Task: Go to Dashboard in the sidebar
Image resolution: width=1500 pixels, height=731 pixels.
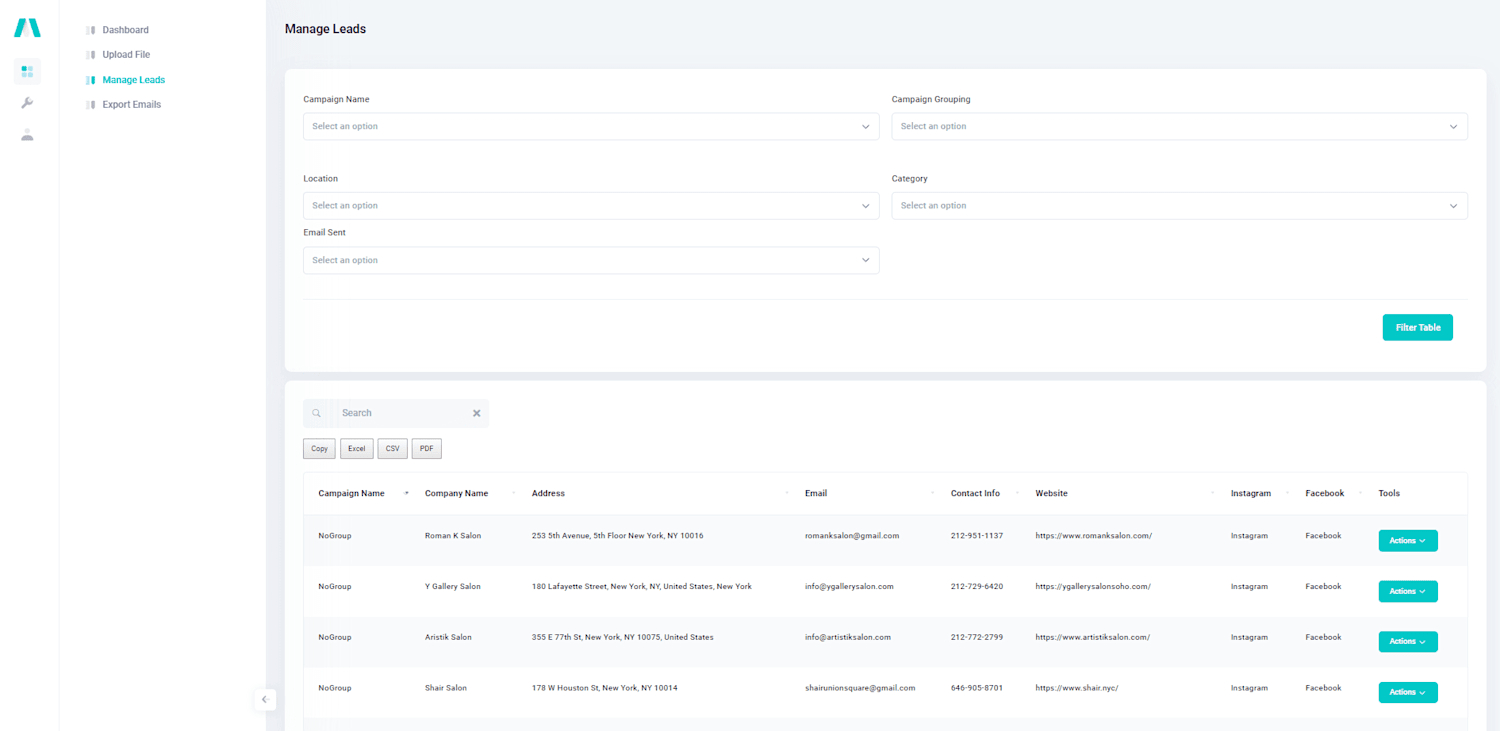Action: click(125, 30)
